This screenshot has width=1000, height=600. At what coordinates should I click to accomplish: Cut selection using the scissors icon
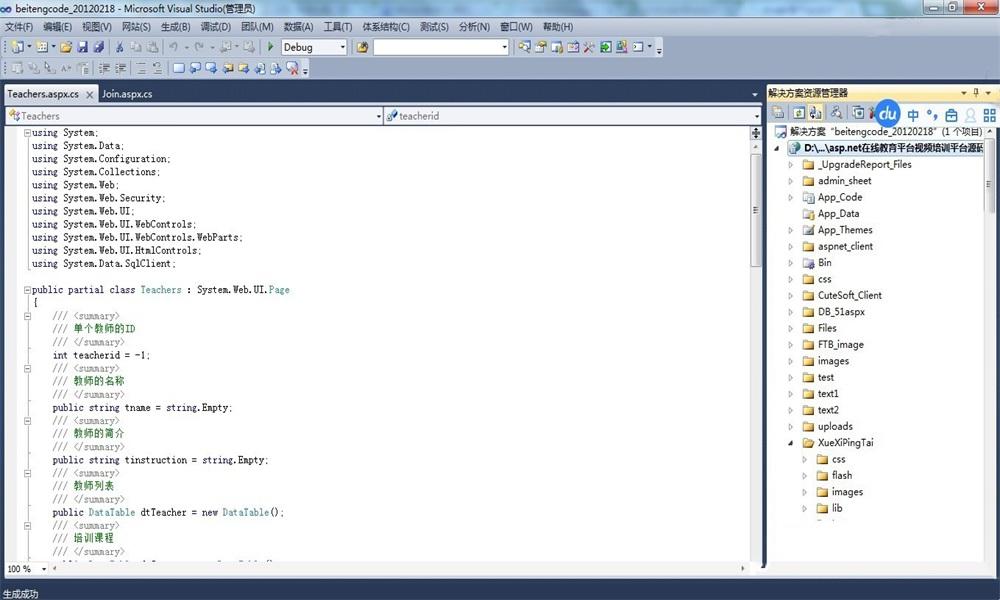[x=119, y=47]
